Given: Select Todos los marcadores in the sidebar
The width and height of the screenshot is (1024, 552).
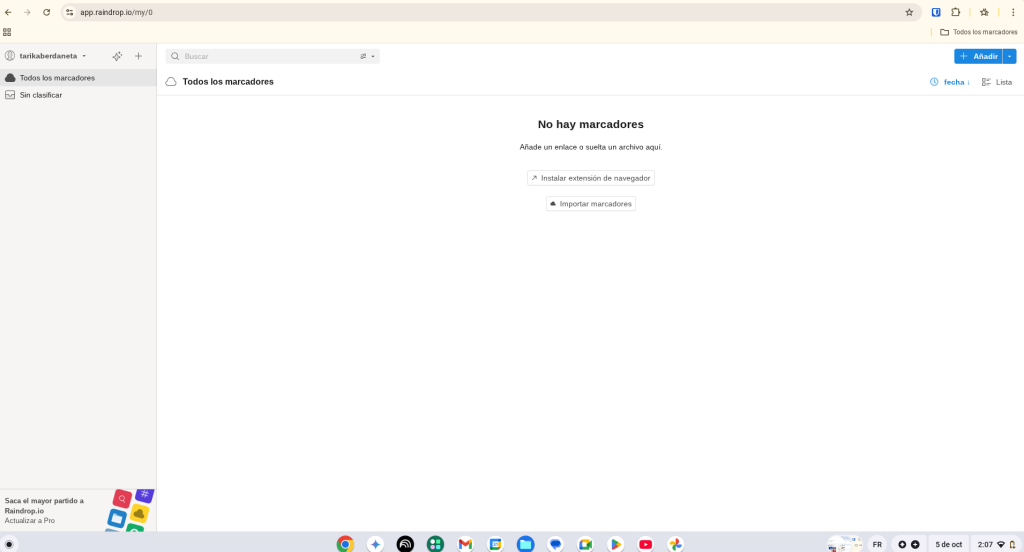Looking at the screenshot, I should click(x=57, y=78).
